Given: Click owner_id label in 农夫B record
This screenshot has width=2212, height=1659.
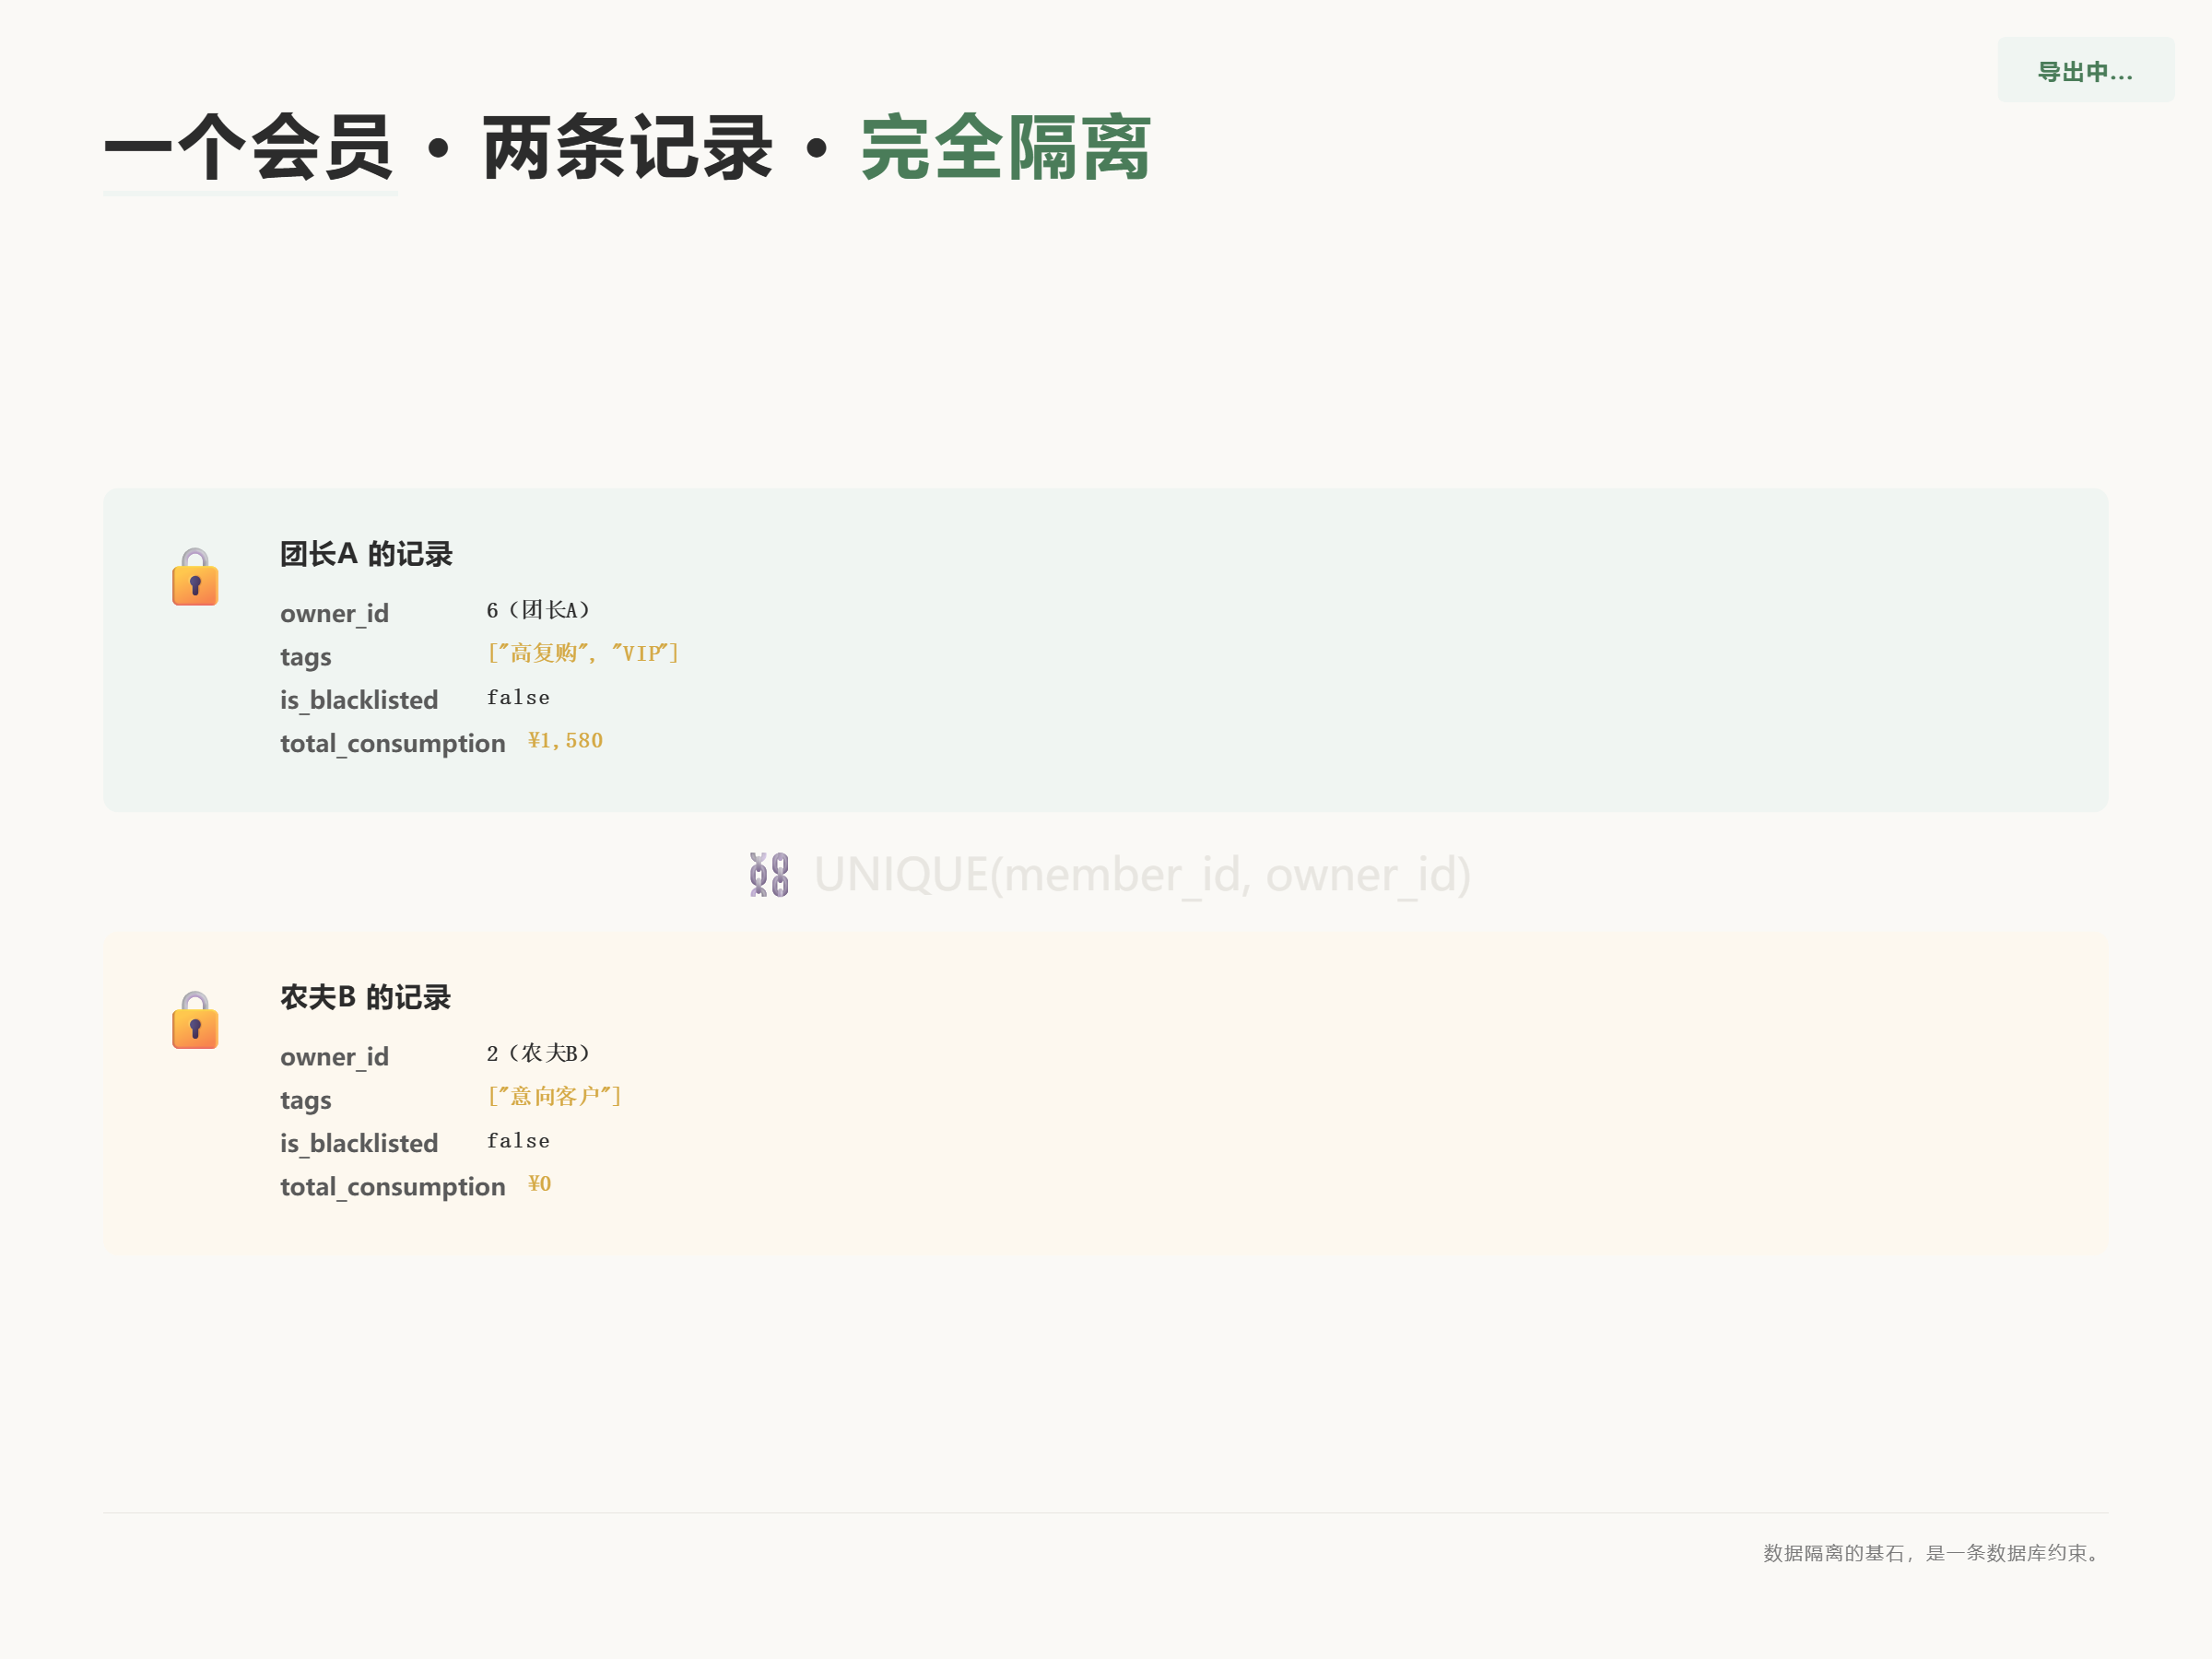Looking at the screenshot, I should pyautogui.click(x=334, y=1056).
